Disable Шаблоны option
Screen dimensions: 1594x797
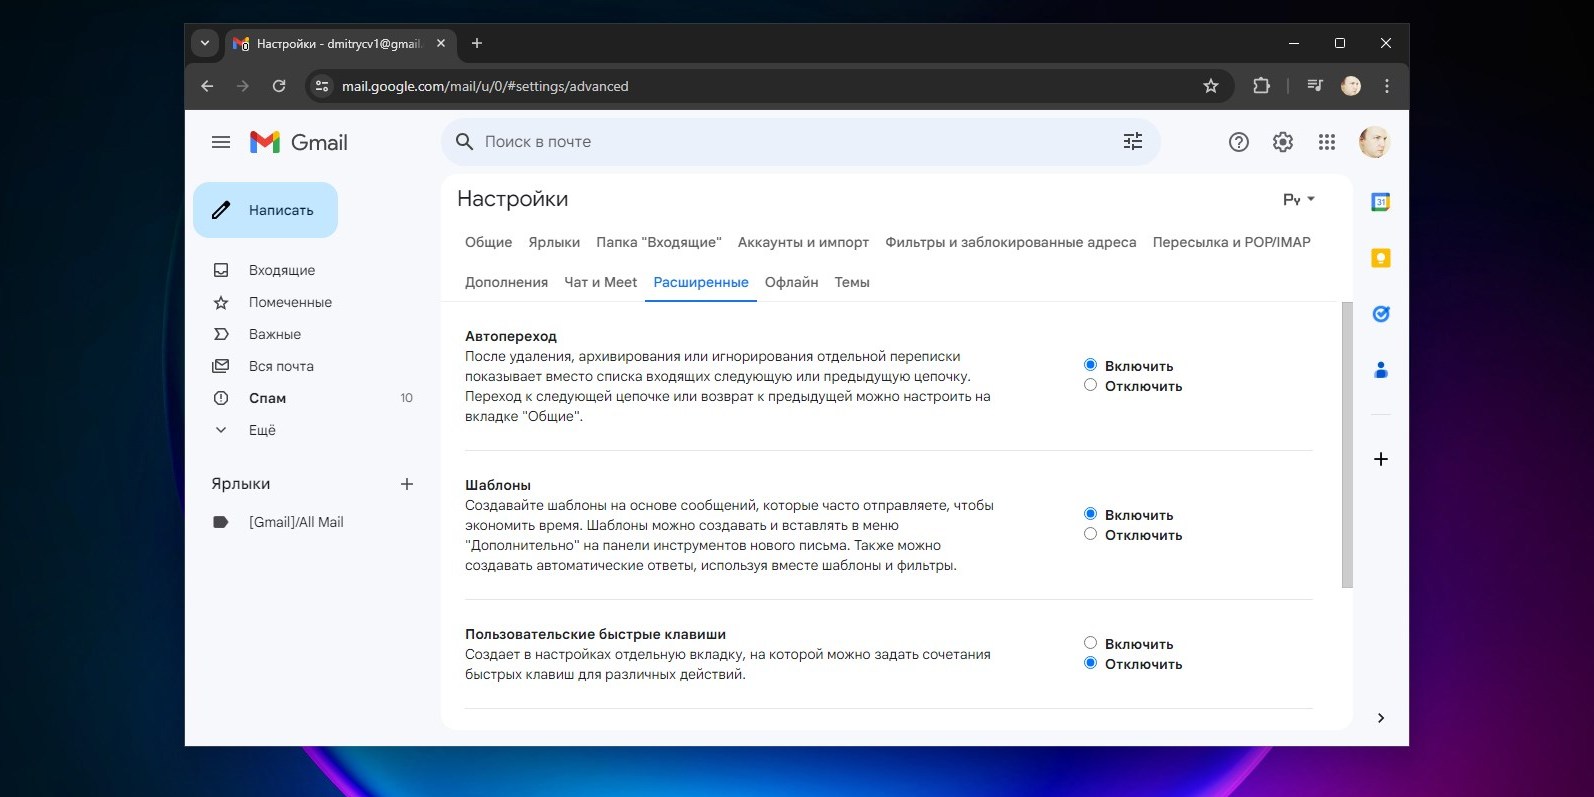pyautogui.click(x=1090, y=534)
